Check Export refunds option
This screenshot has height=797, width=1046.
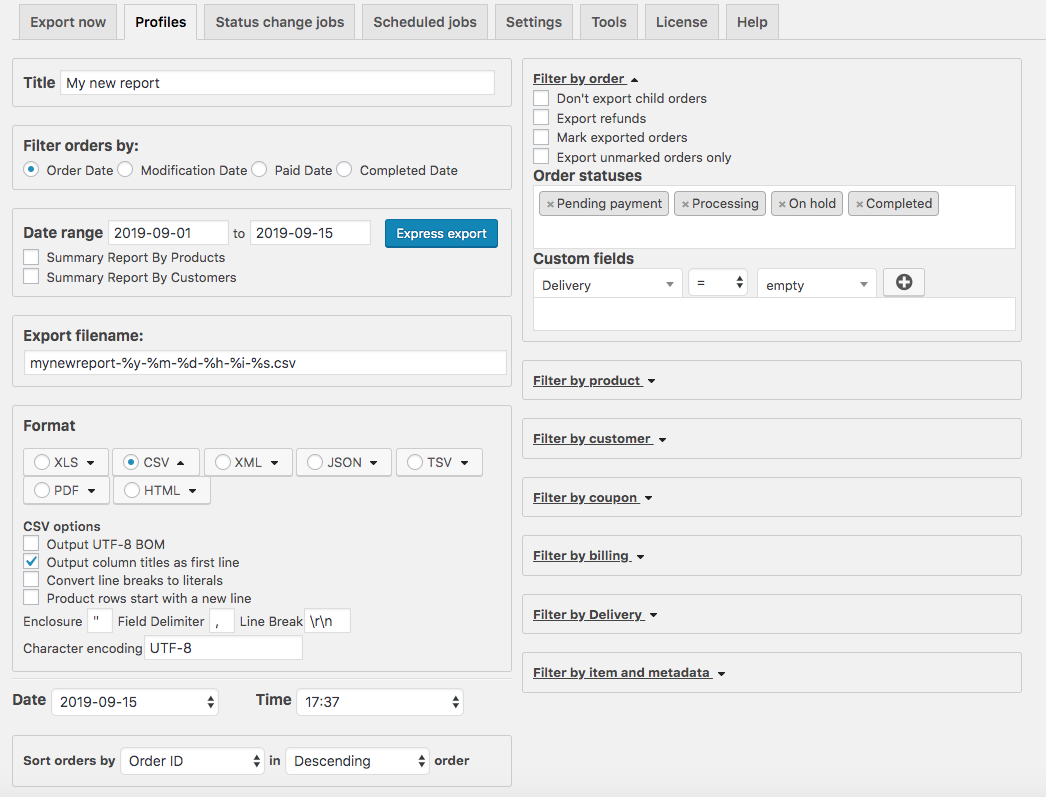click(x=541, y=118)
